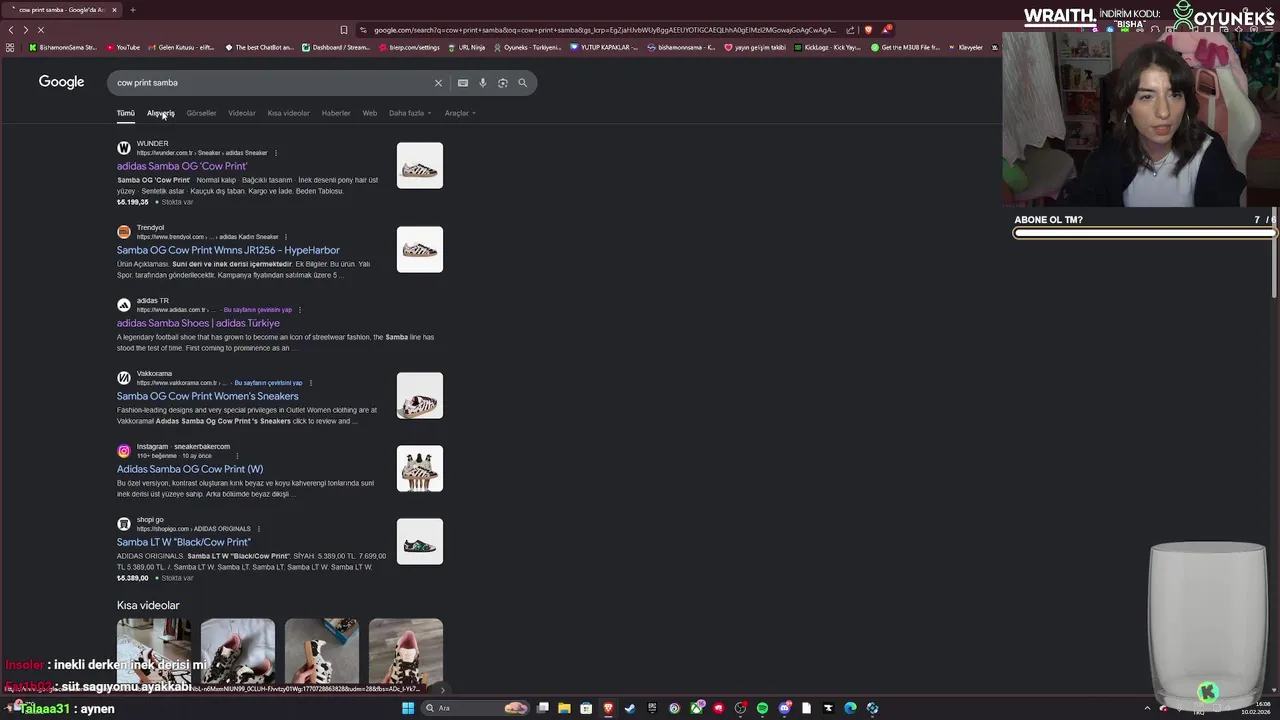Click the Windows taskbar Ara search box

point(475,708)
